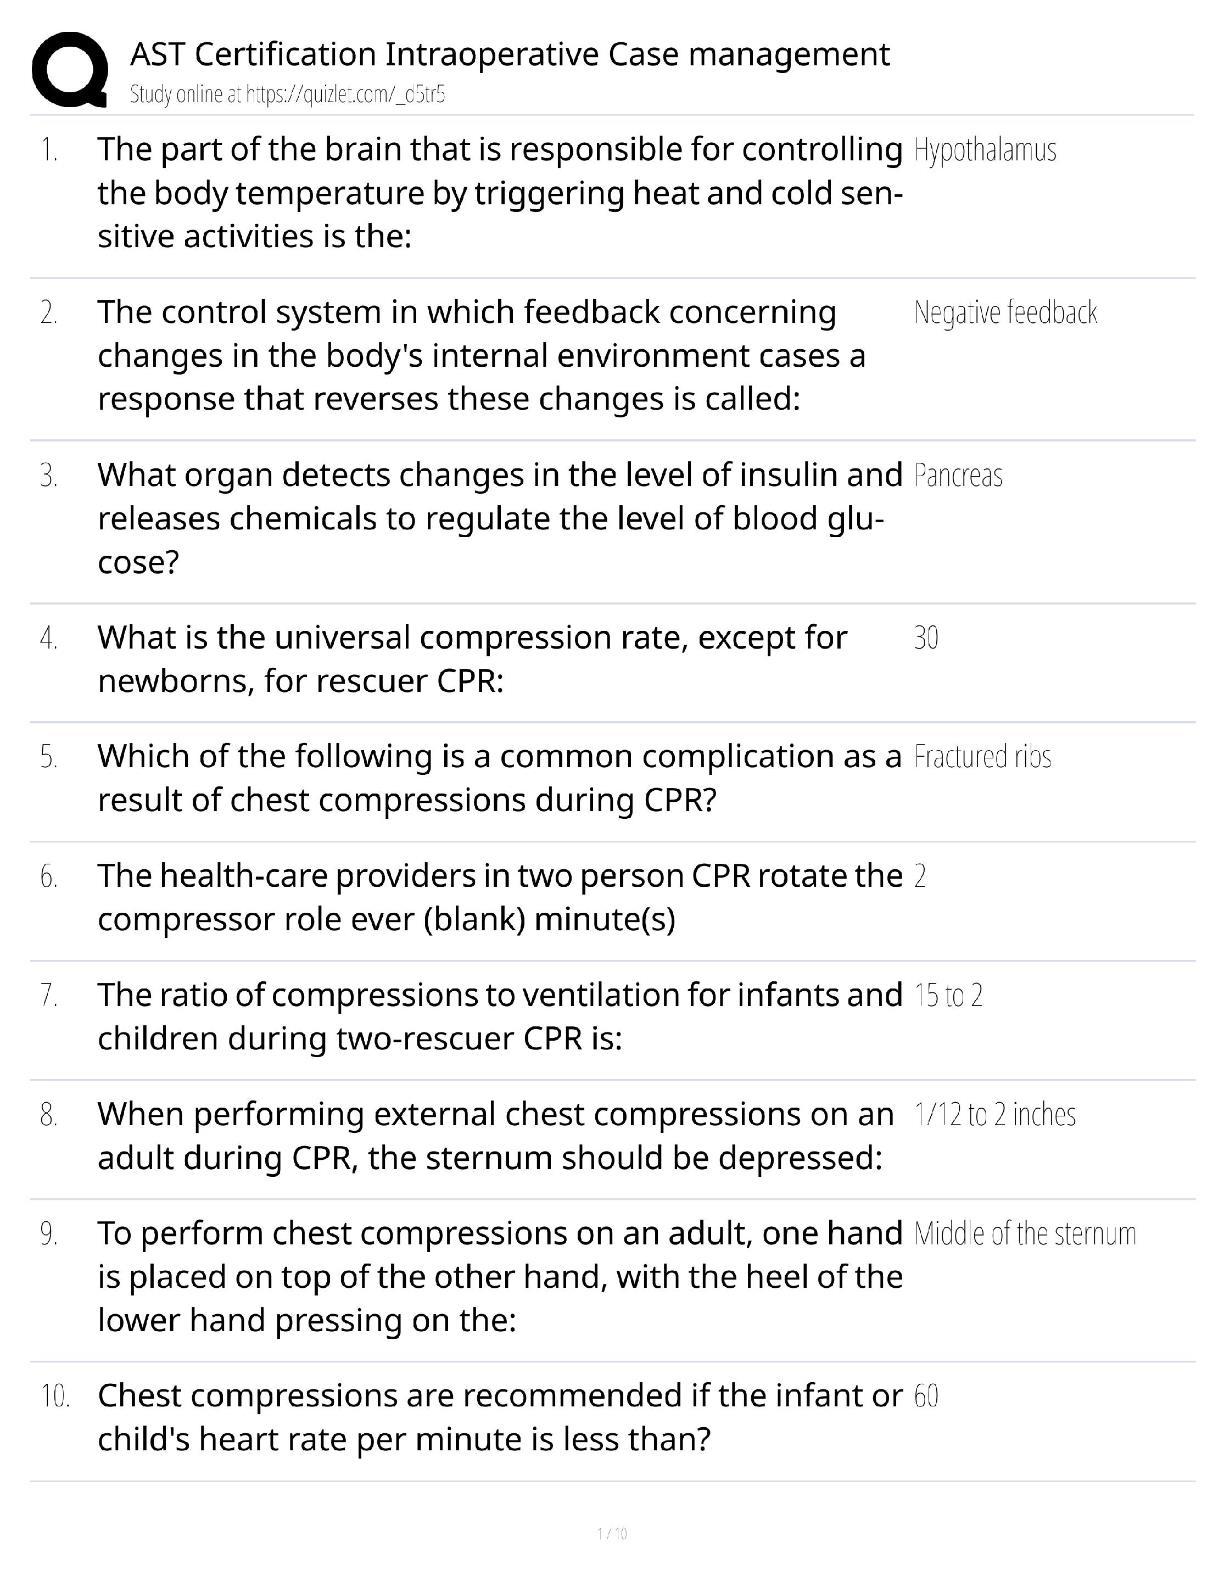Click the answer "30" for compression rate
This screenshot has width=1224, height=1584.
926,638
